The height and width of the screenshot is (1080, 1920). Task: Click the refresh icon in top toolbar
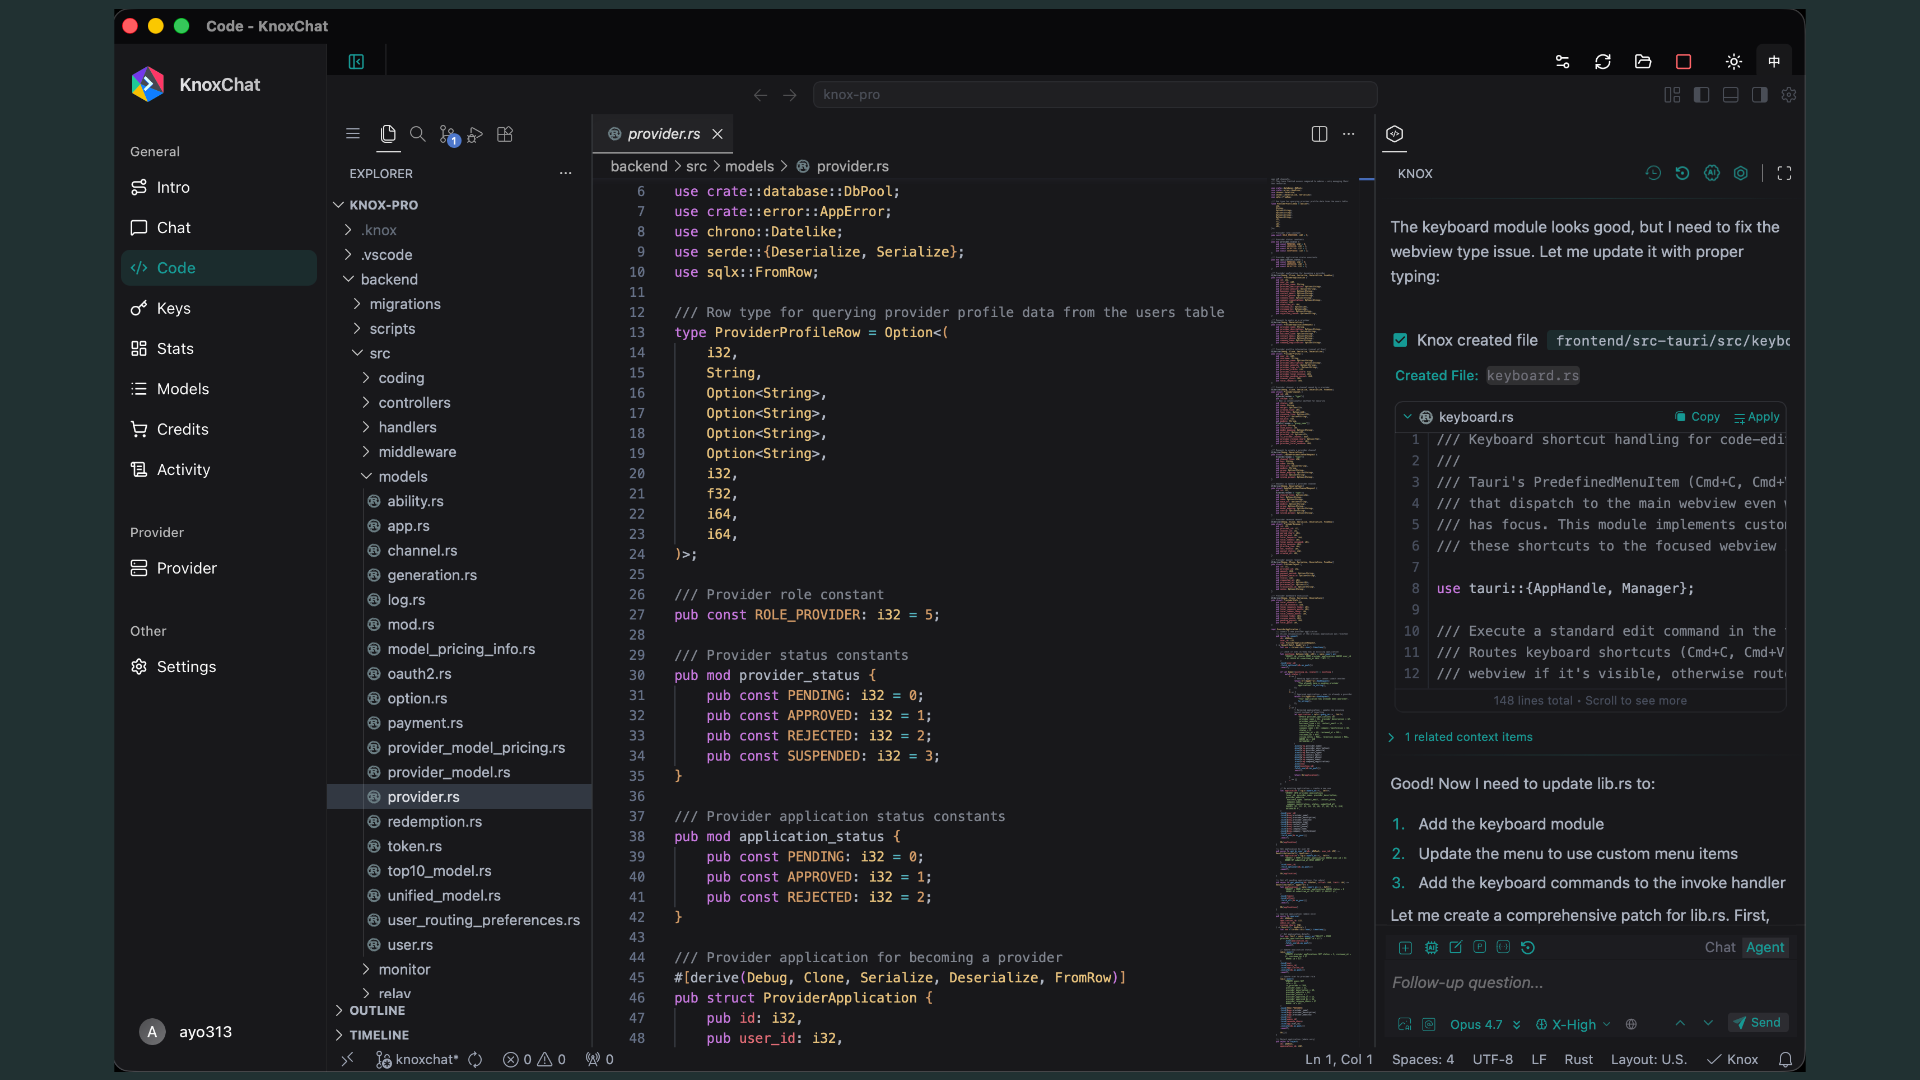click(x=1603, y=62)
